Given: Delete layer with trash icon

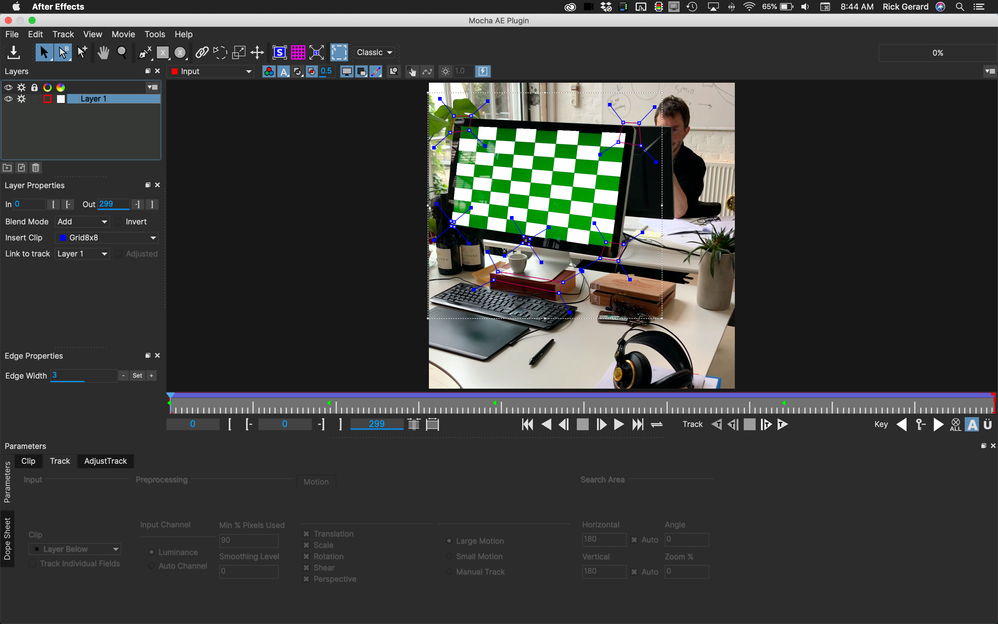Looking at the screenshot, I should 36,167.
